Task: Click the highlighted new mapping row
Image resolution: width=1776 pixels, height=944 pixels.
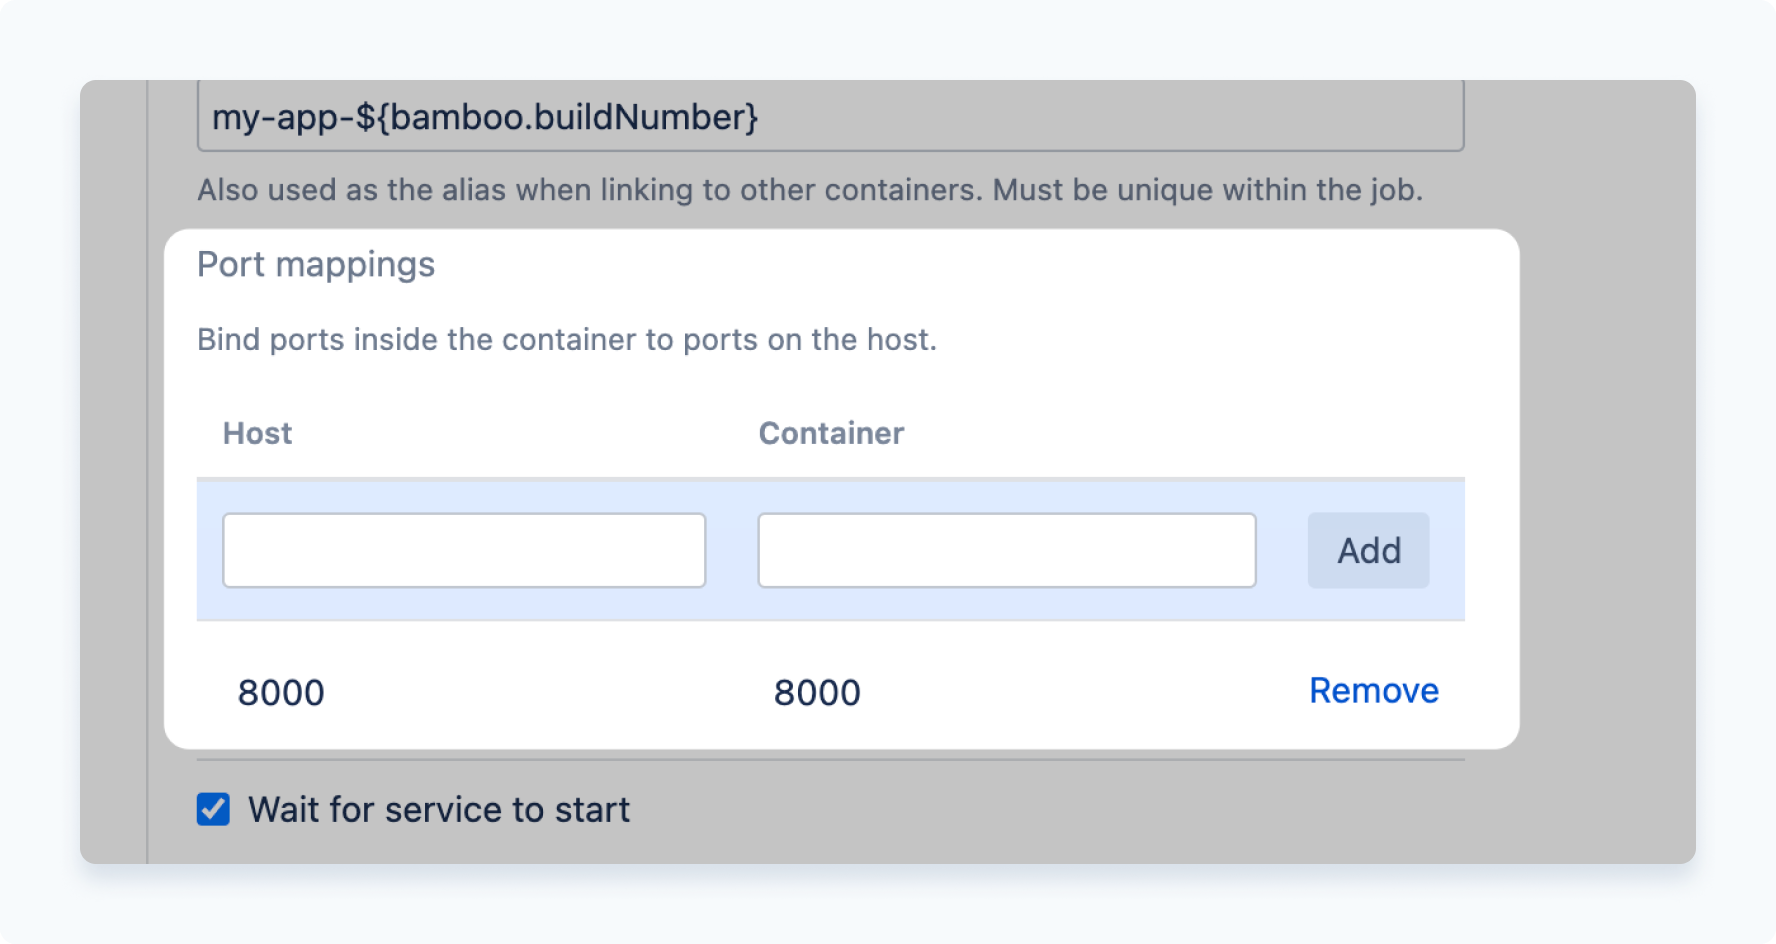Action: tap(831, 549)
